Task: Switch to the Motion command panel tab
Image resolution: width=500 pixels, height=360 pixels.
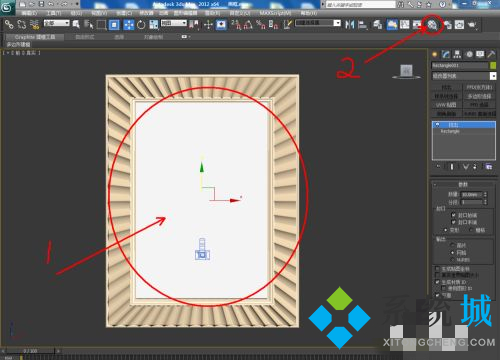Action: [469, 54]
